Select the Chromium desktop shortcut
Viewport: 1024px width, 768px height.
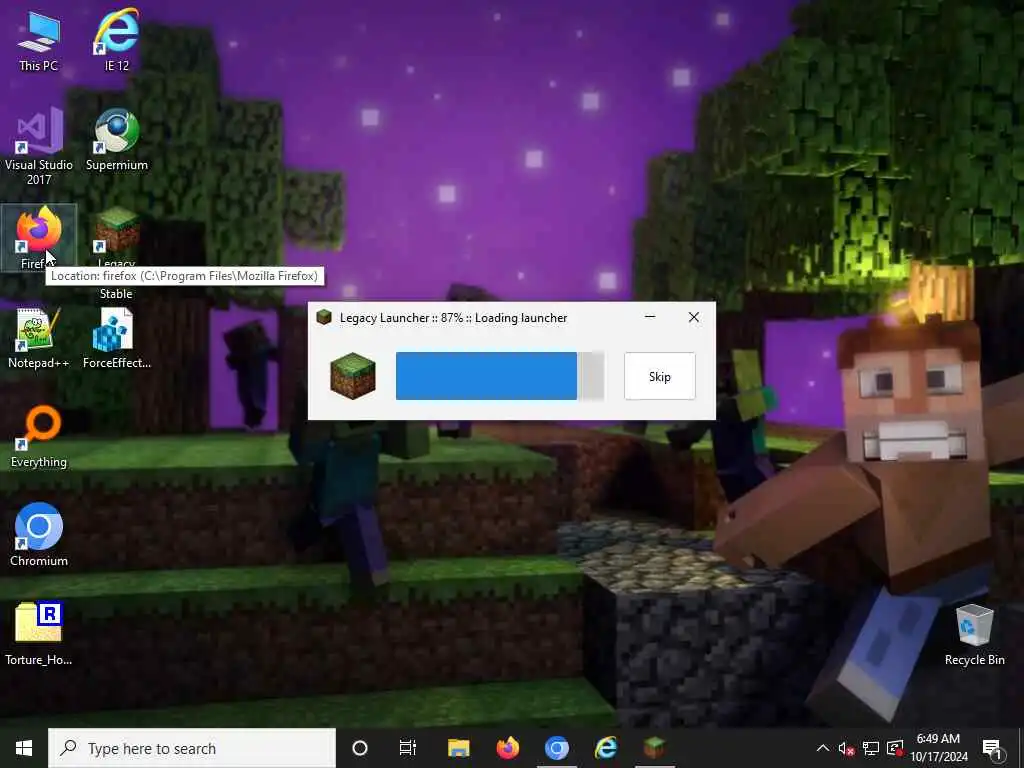39,536
